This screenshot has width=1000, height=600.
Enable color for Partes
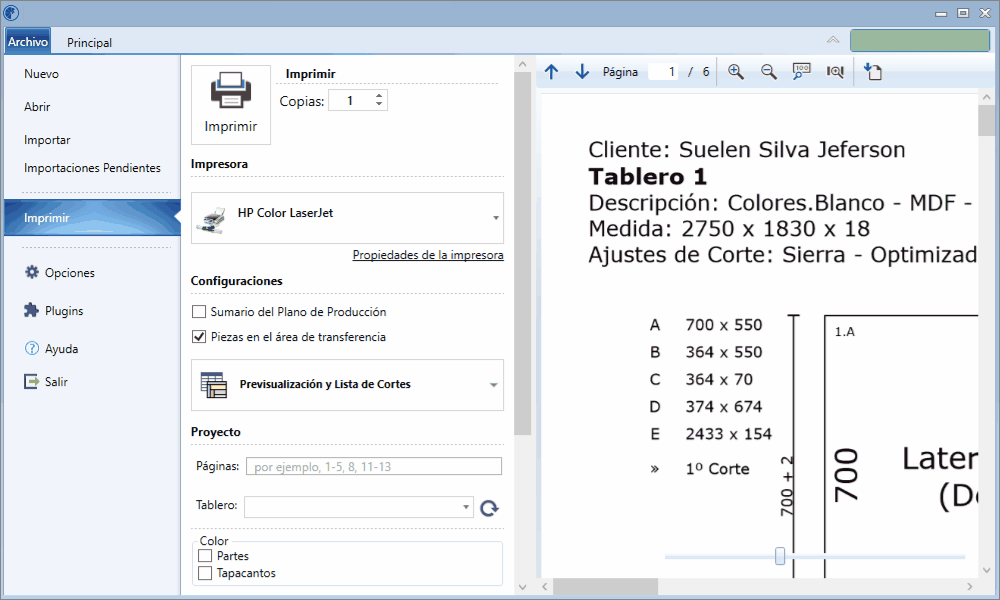click(205, 556)
